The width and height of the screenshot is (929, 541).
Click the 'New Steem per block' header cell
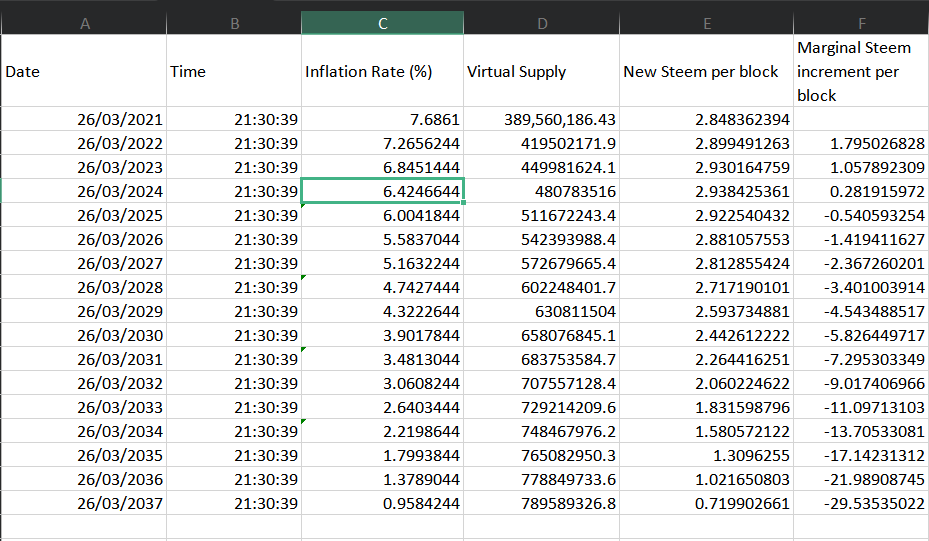706,71
